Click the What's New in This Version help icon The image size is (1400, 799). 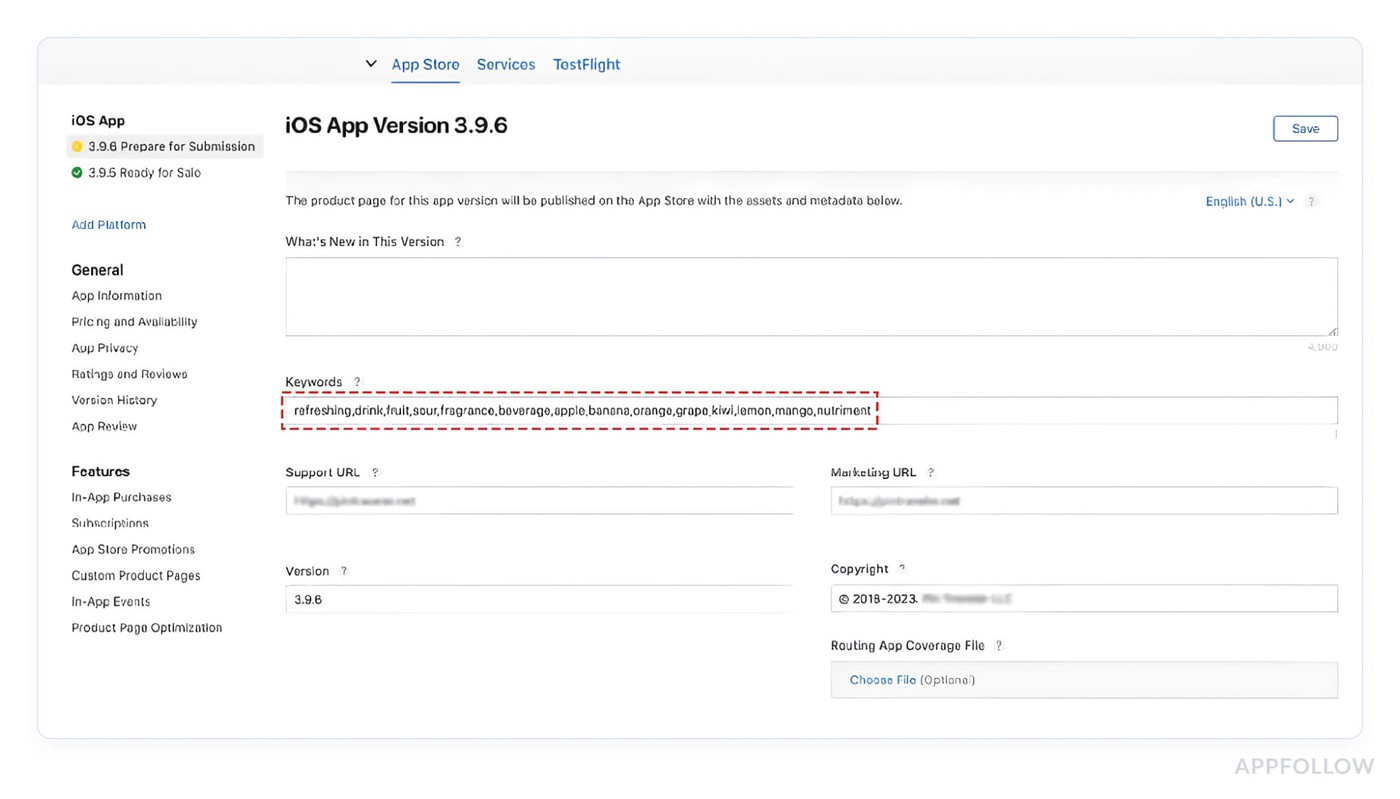(458, 241)
